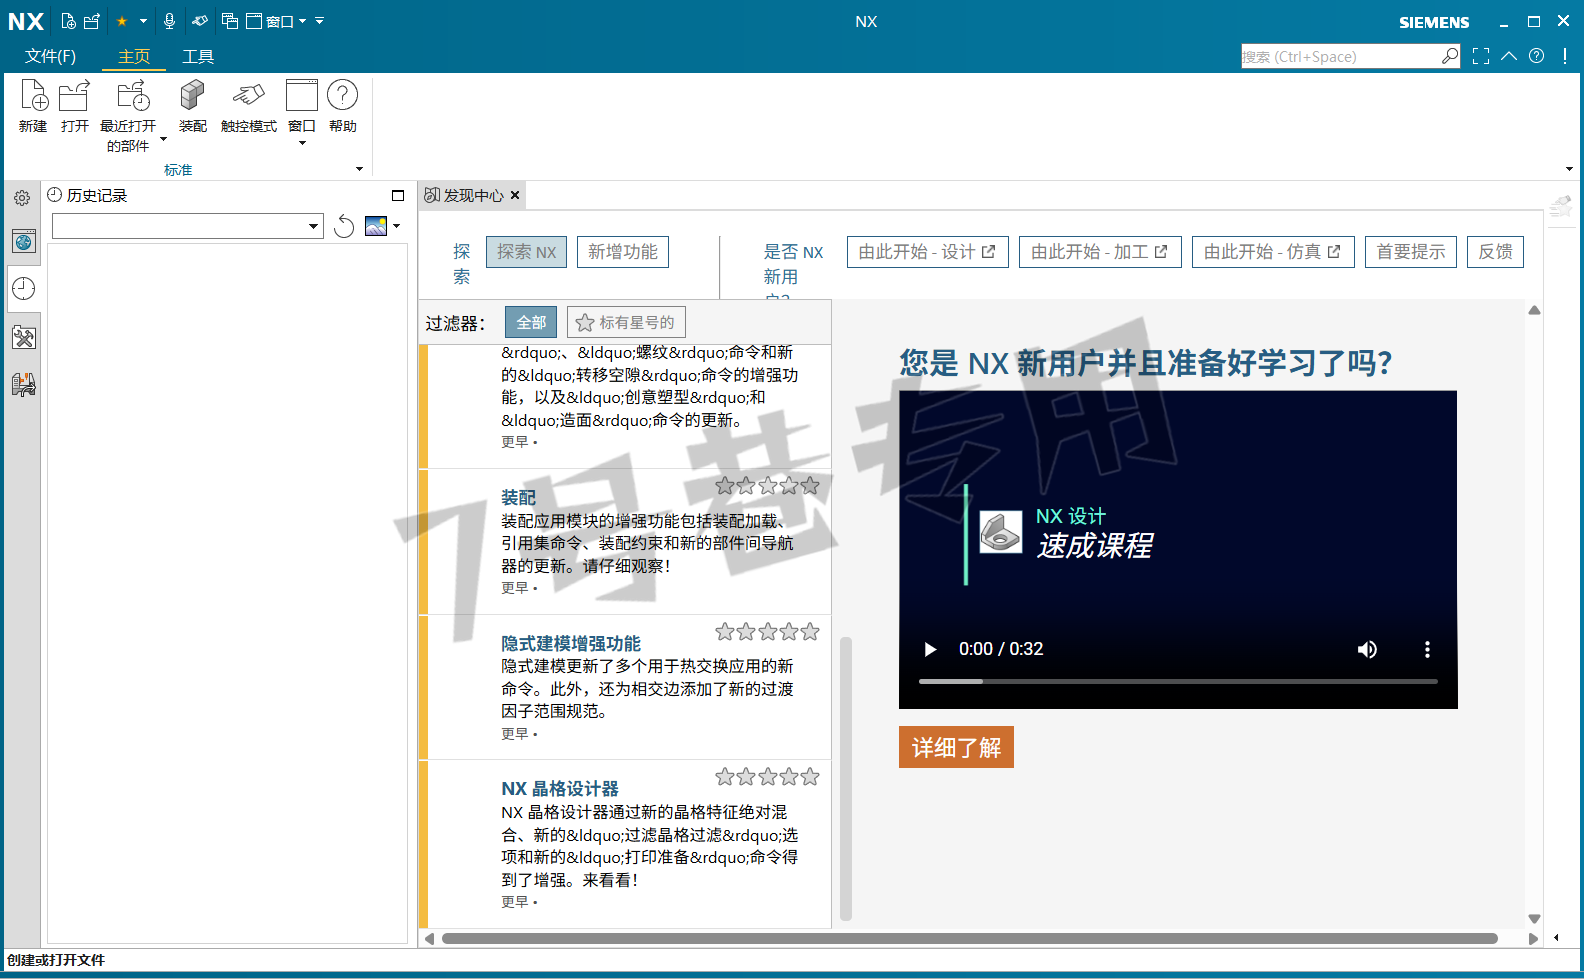Screen dimensions: 1584x979
Task: Open the 文件(F) menu
Action: tap(51, 56)
